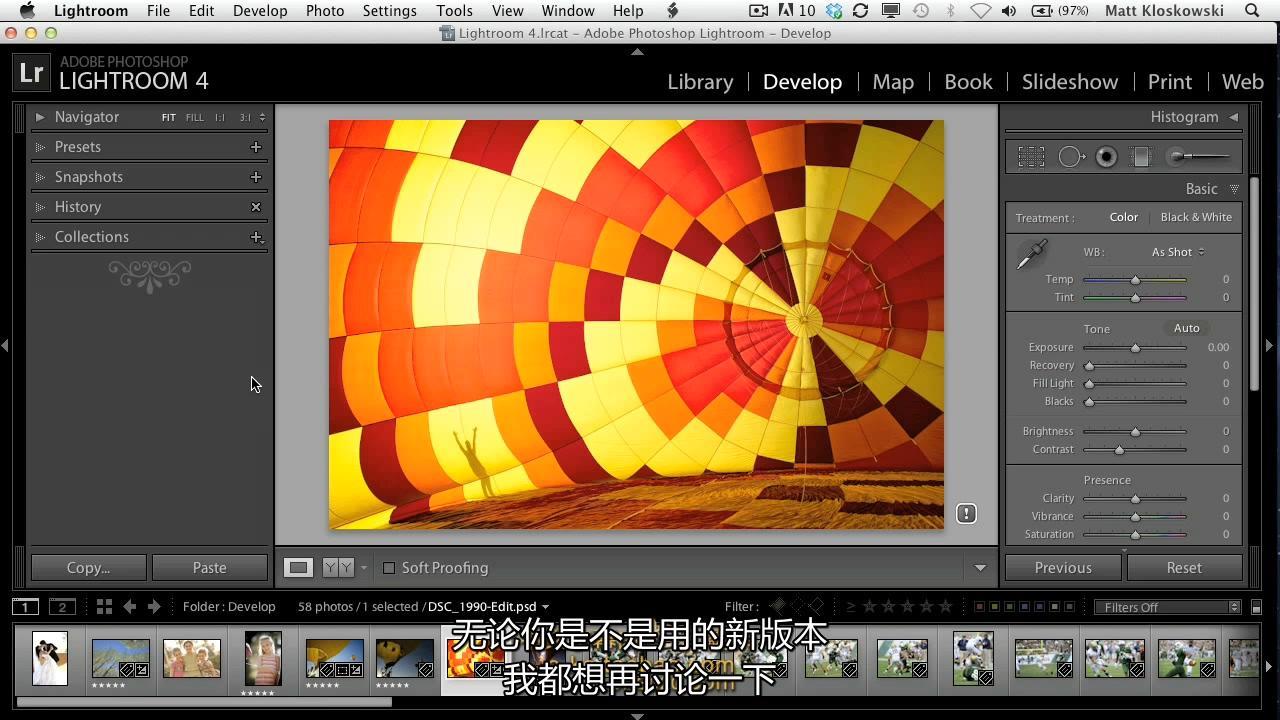Screen dimensions: 1280x720
Task: Hide the right panel group arrow
Action: point(1270,345)
